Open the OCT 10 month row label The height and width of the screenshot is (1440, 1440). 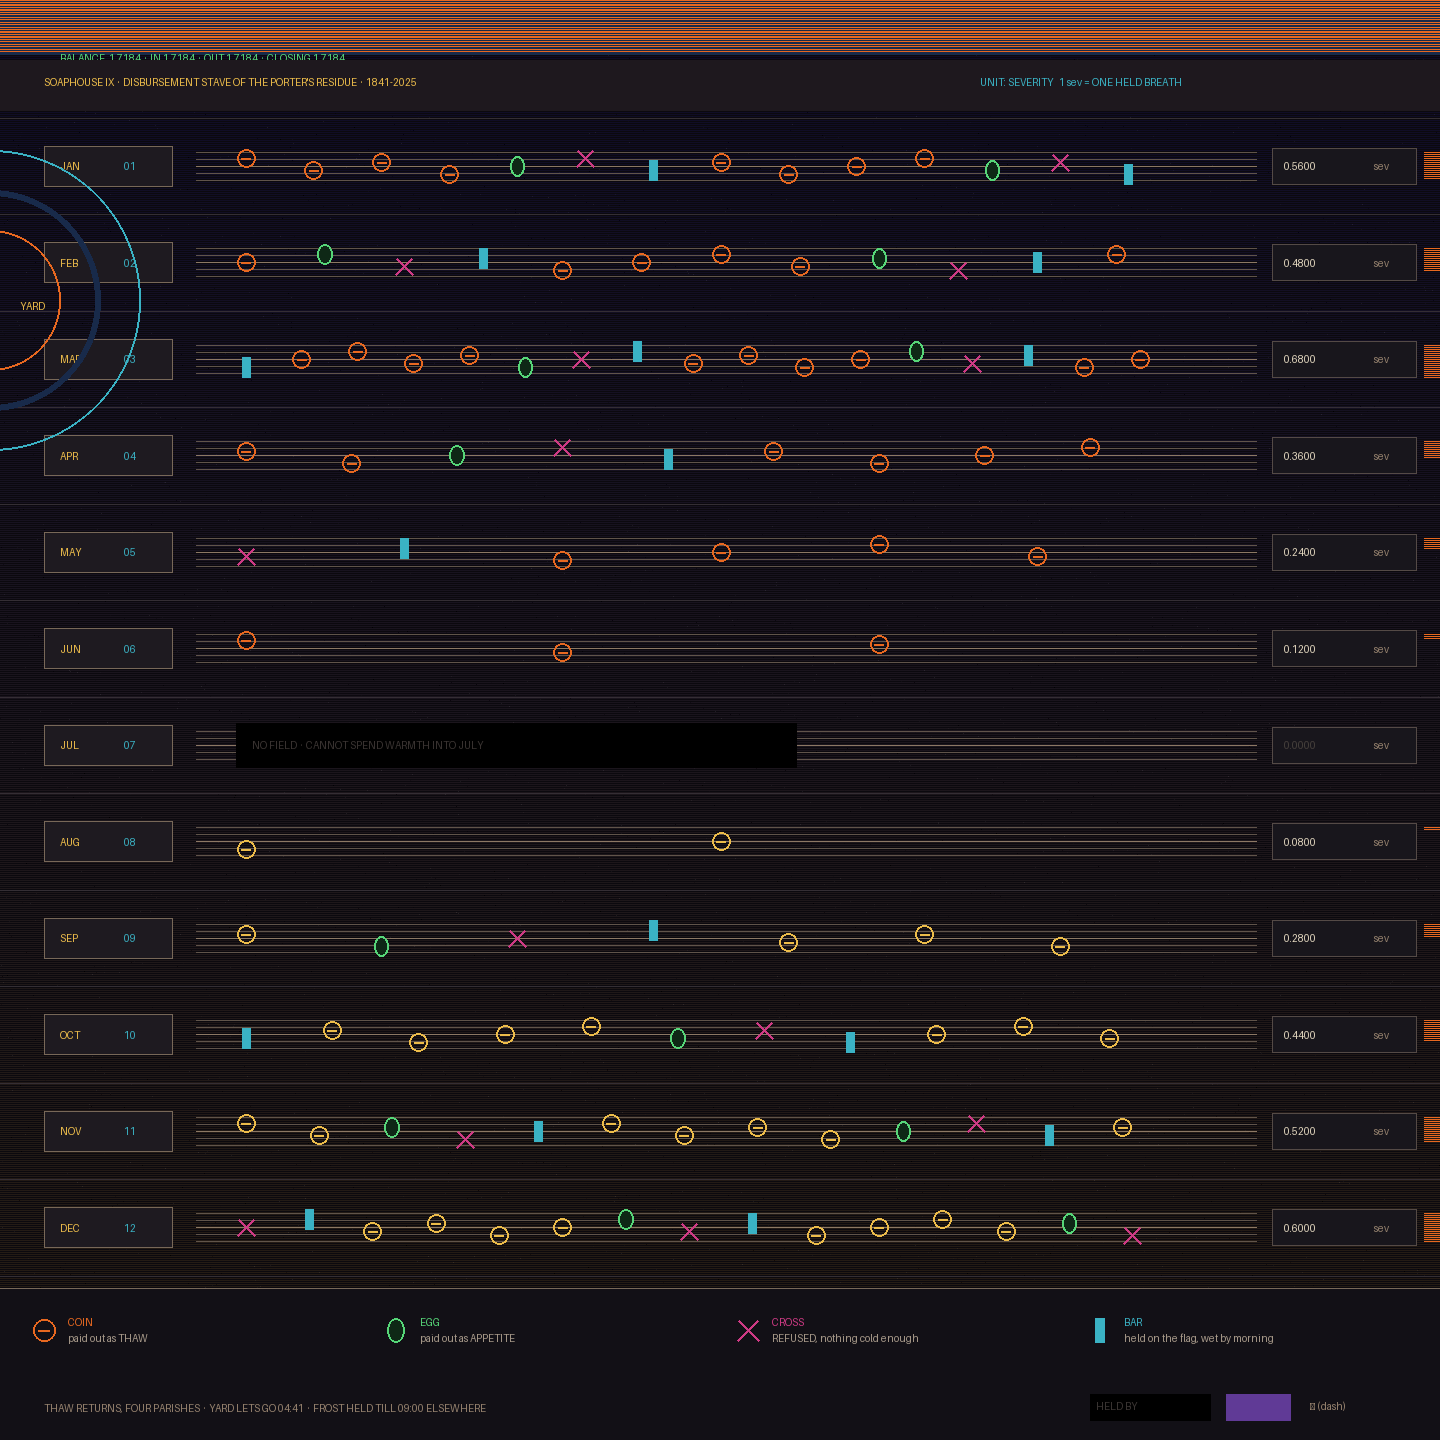click(x=108, y=1035)
